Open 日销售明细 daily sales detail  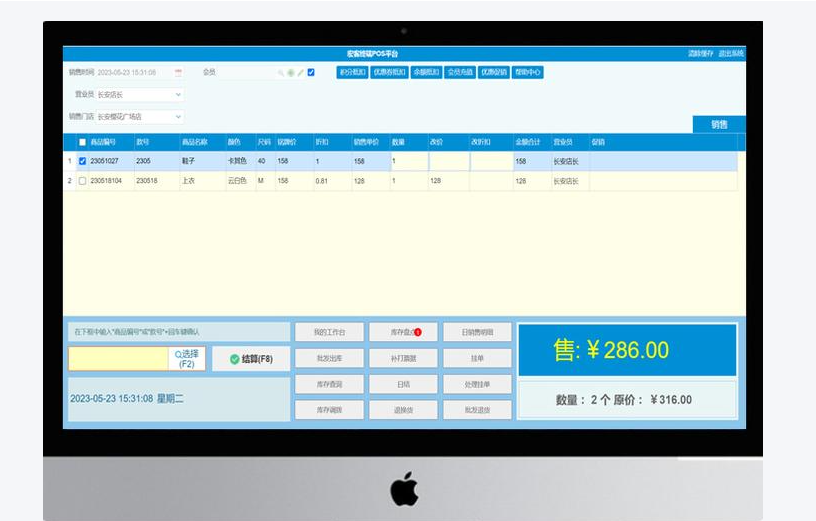pyautogui.click(x=477, y=332)
